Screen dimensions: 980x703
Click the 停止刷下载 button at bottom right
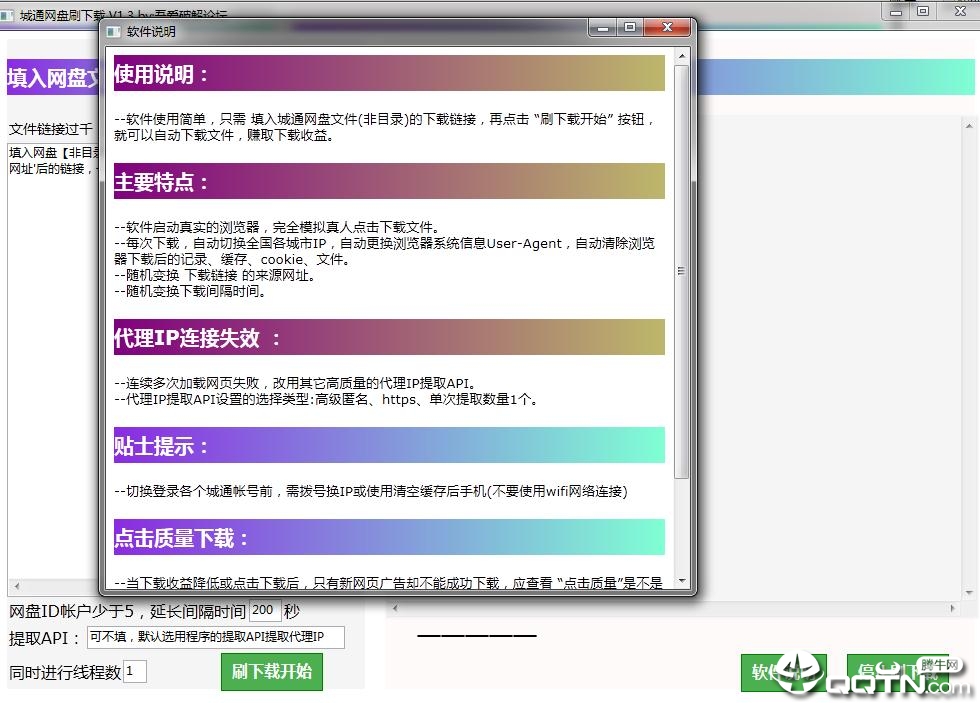(898, 672)
